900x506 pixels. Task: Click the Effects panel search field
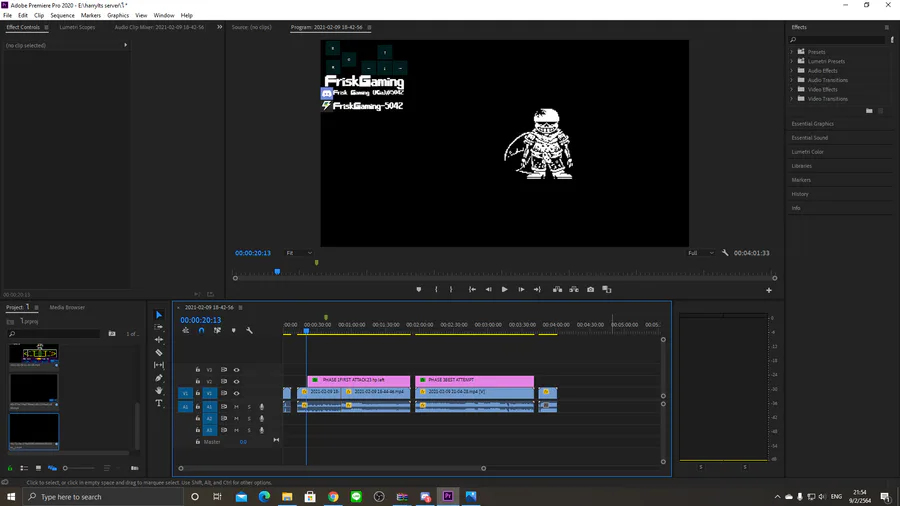click(837, 40)
